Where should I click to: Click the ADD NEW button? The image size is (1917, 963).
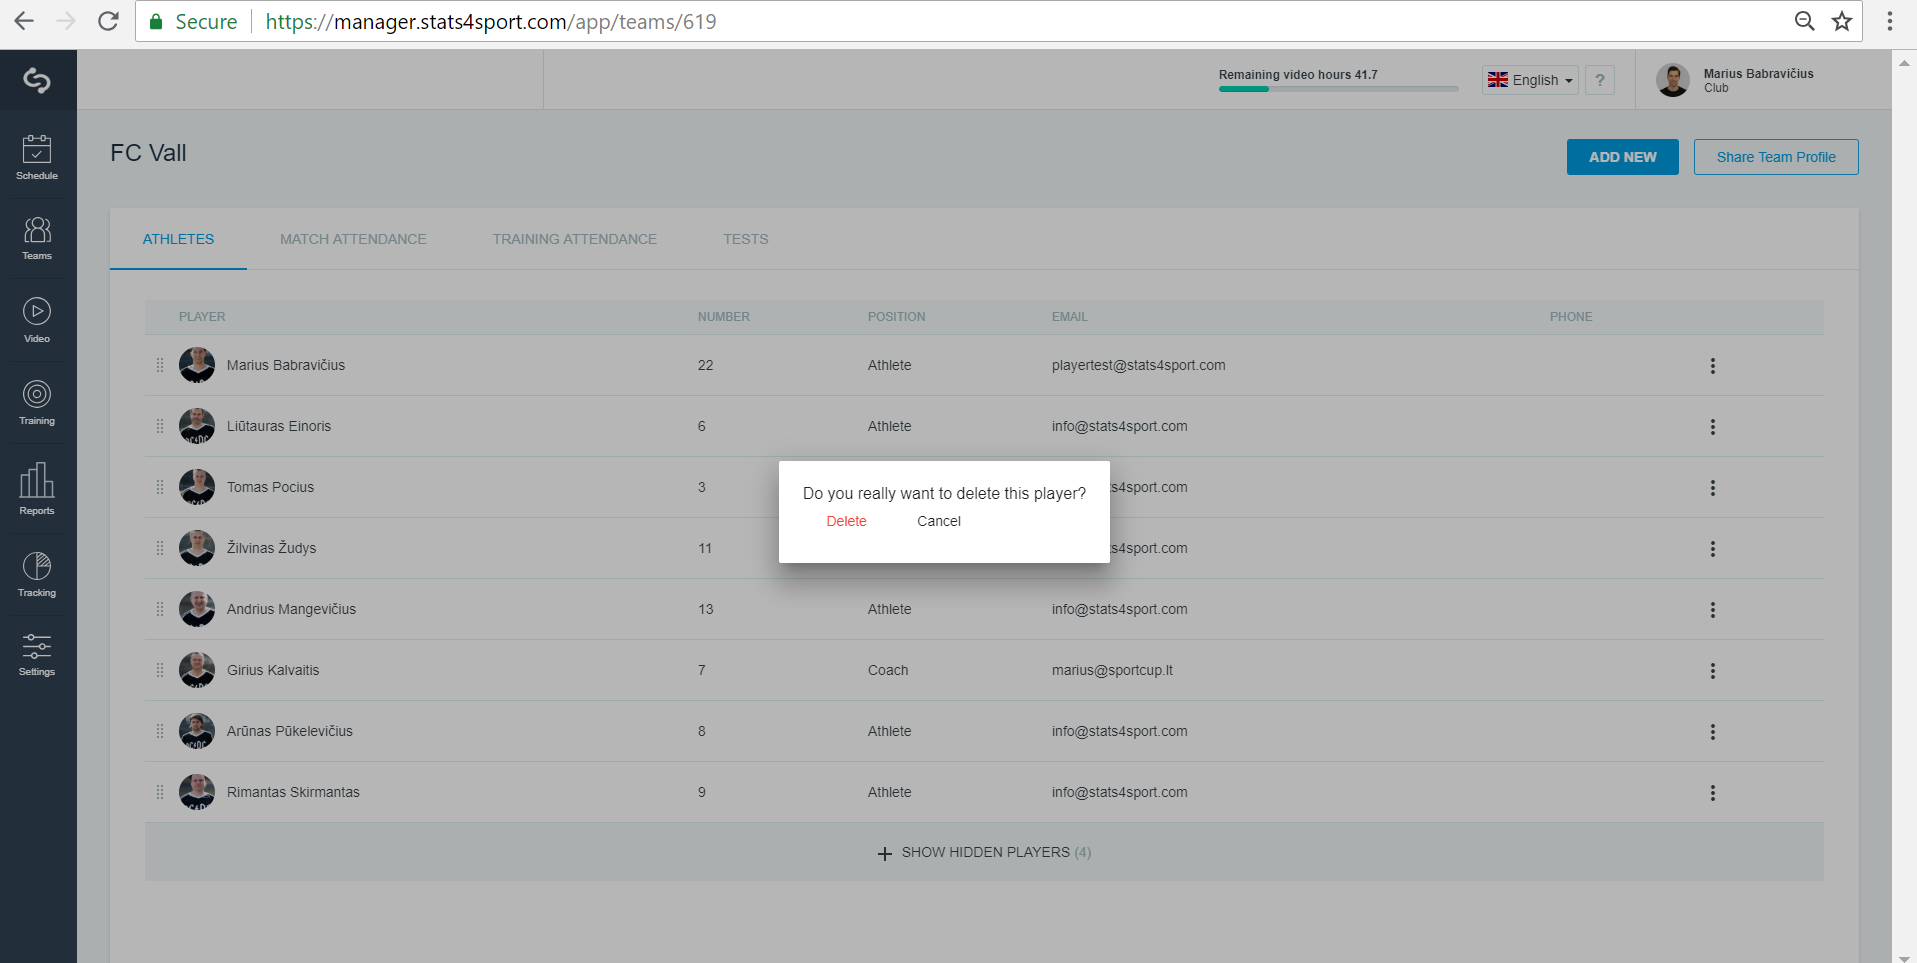(x=1623, y=157)
